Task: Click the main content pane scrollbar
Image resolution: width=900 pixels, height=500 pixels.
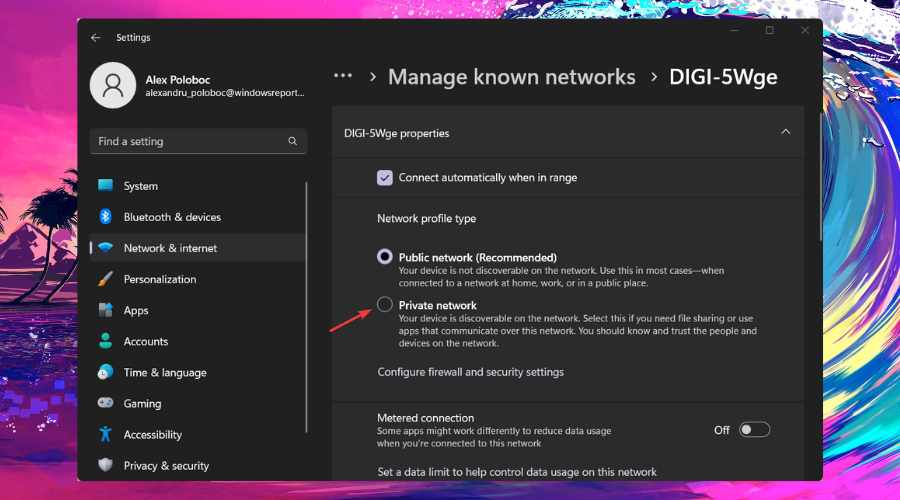Action: [820, 177]
